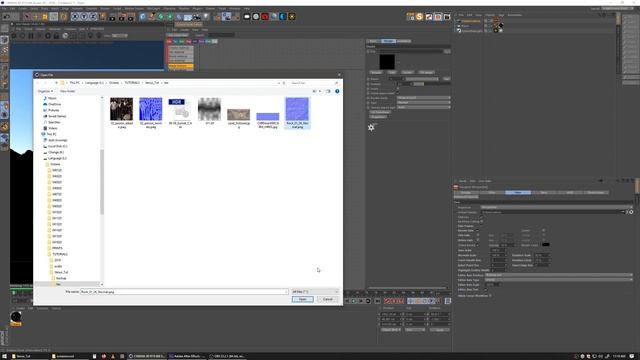Select the audio folder in navigation tree

58,266
